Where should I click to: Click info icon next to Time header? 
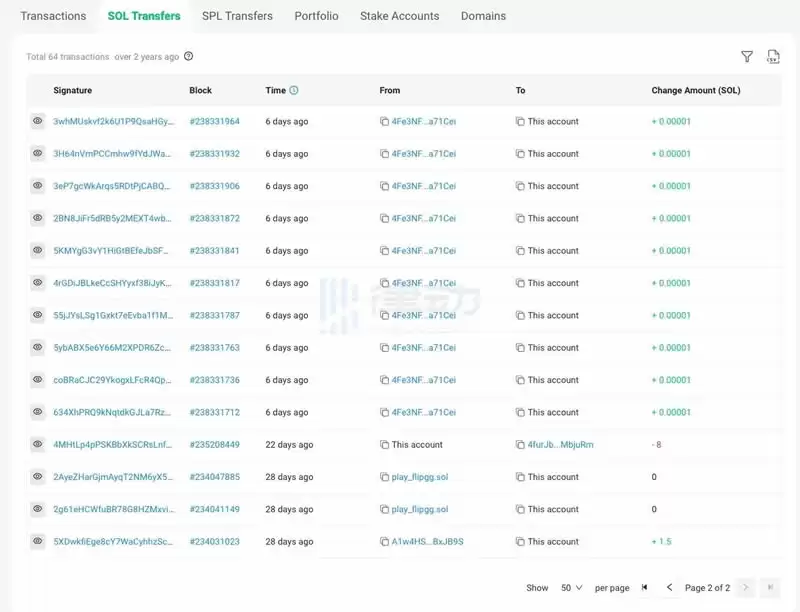pos(294,90)
